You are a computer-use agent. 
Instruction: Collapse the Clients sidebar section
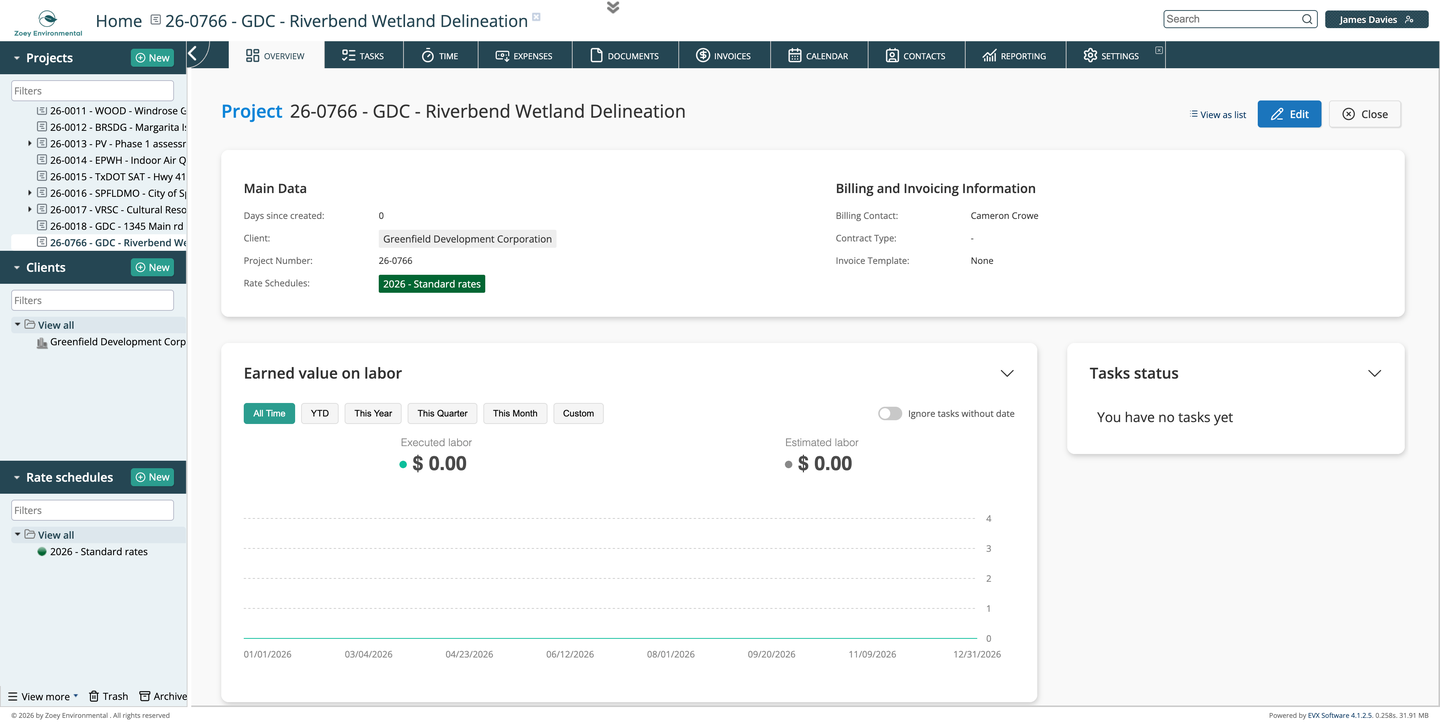pyautogui.click(x=17, y=268)
